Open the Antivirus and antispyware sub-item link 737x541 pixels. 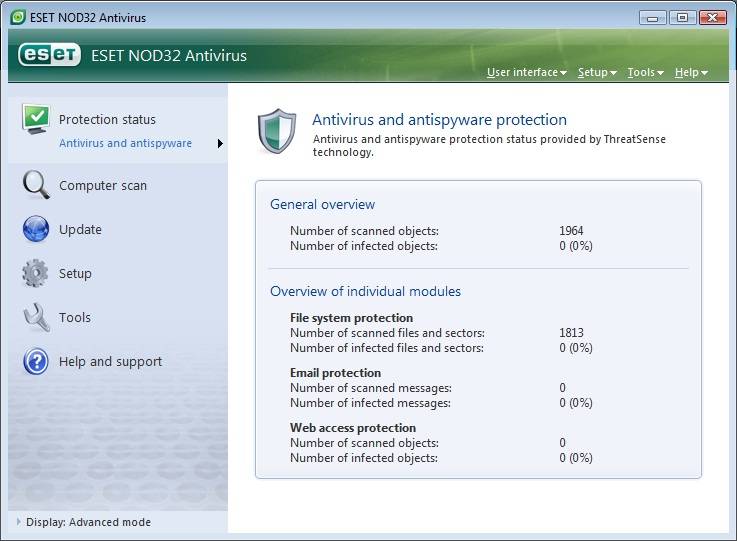125,143
